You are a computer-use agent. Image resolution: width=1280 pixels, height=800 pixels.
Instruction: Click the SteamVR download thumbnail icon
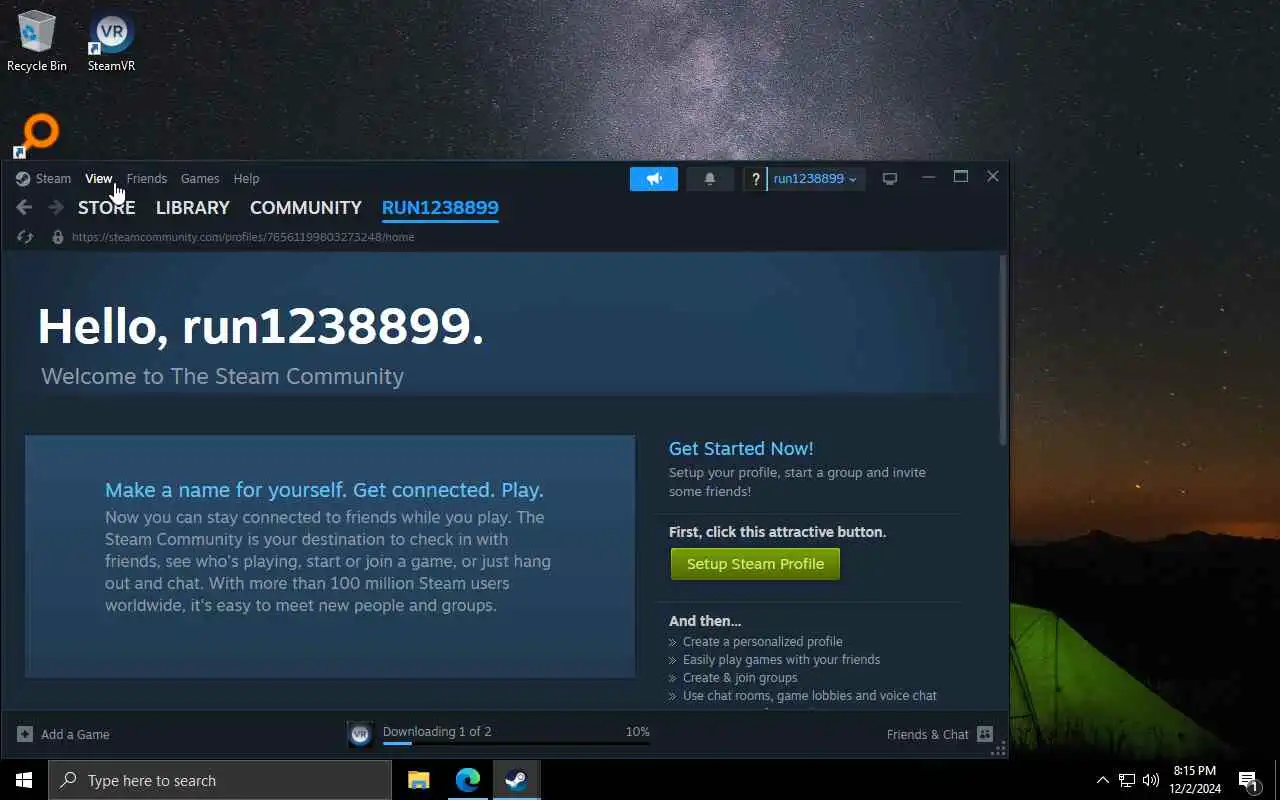[x=360, y=734]
